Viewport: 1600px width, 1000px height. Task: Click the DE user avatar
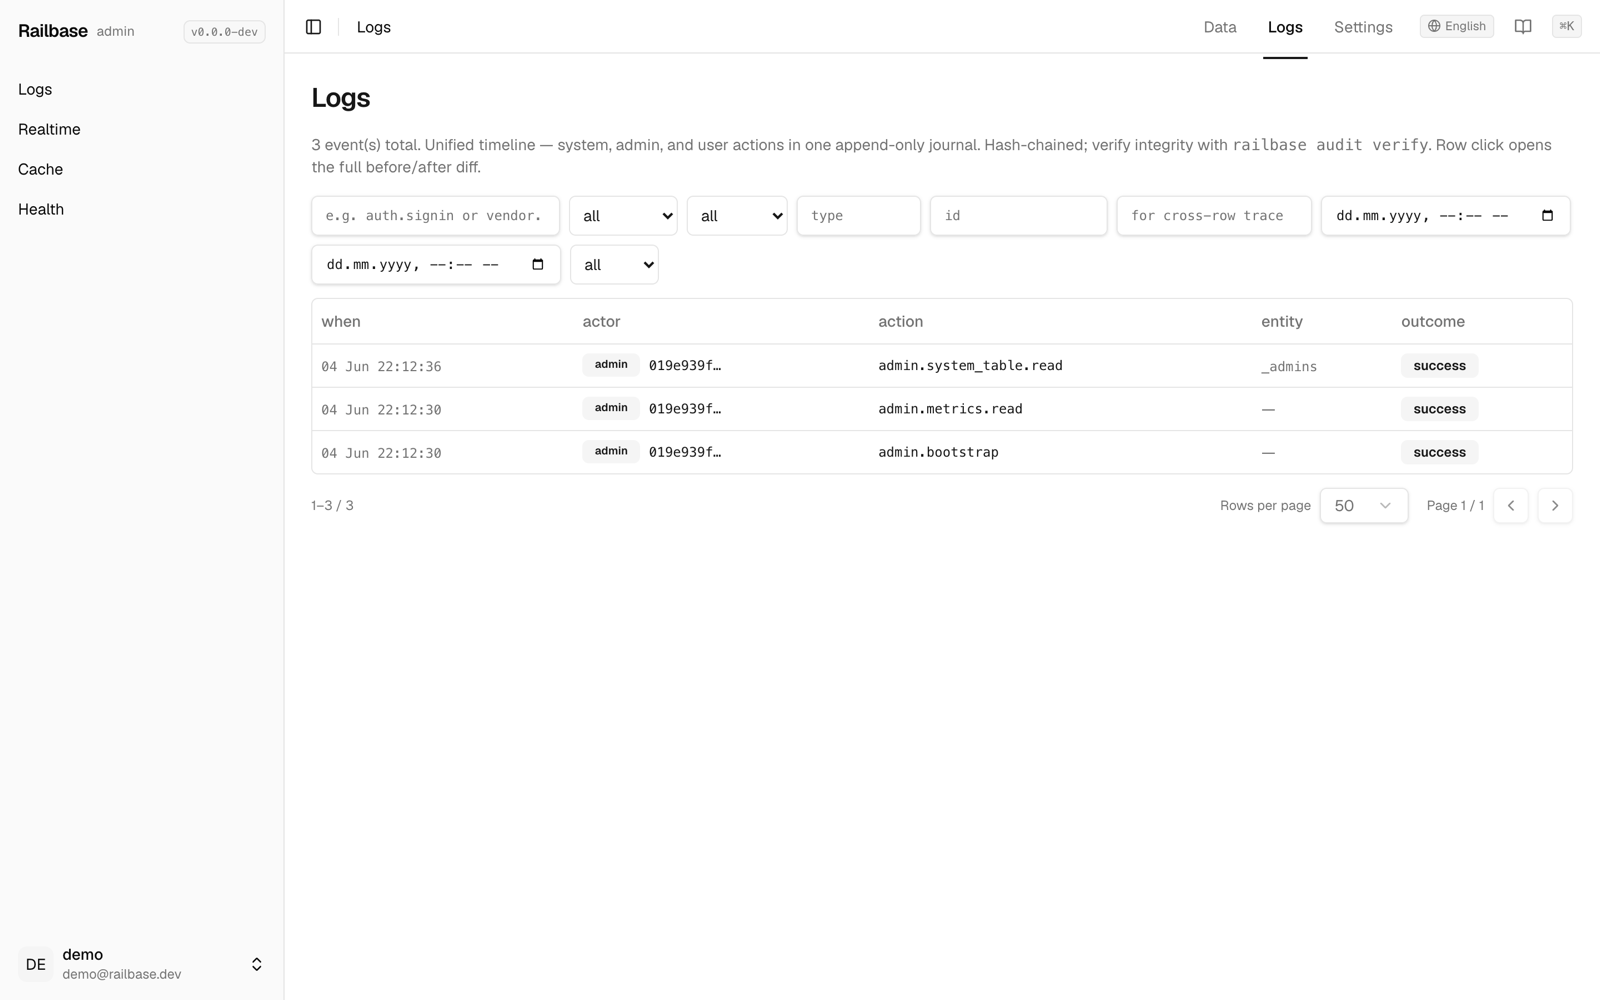pyautogui.click(x=35, y=964)
